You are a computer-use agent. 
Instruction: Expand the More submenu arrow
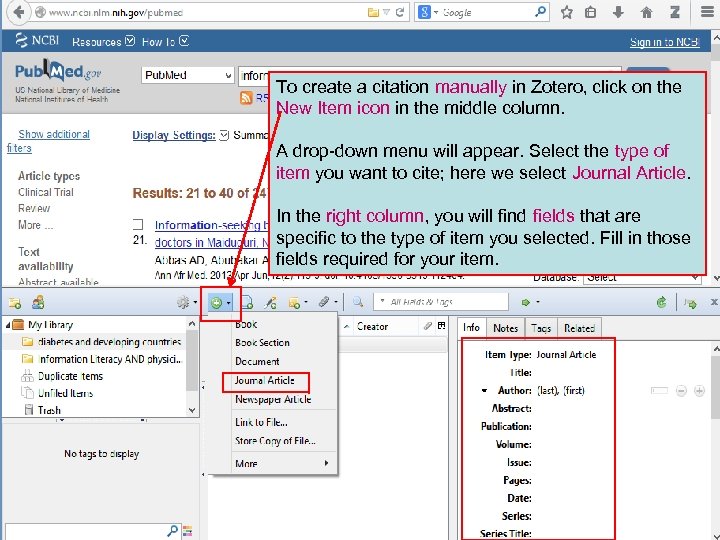point(326,463)
